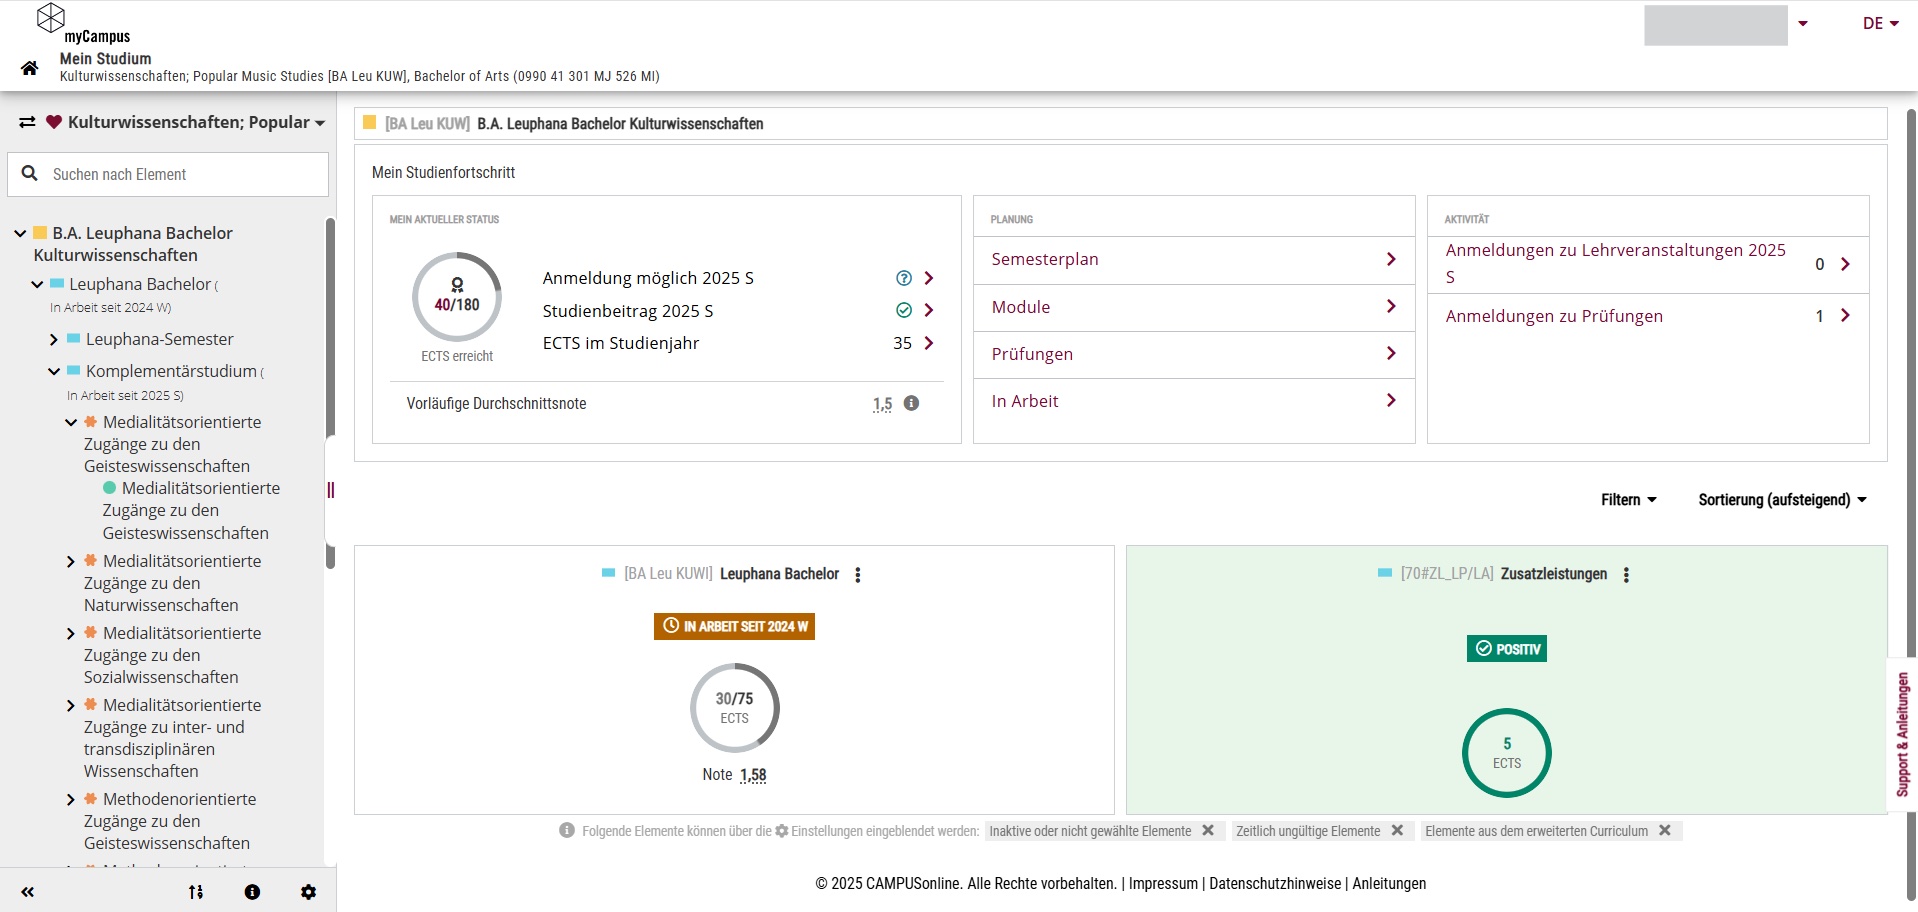Expand the Leuphana-Semester tree node
This screenshot has height=912, width=1918.
[54, 340]
